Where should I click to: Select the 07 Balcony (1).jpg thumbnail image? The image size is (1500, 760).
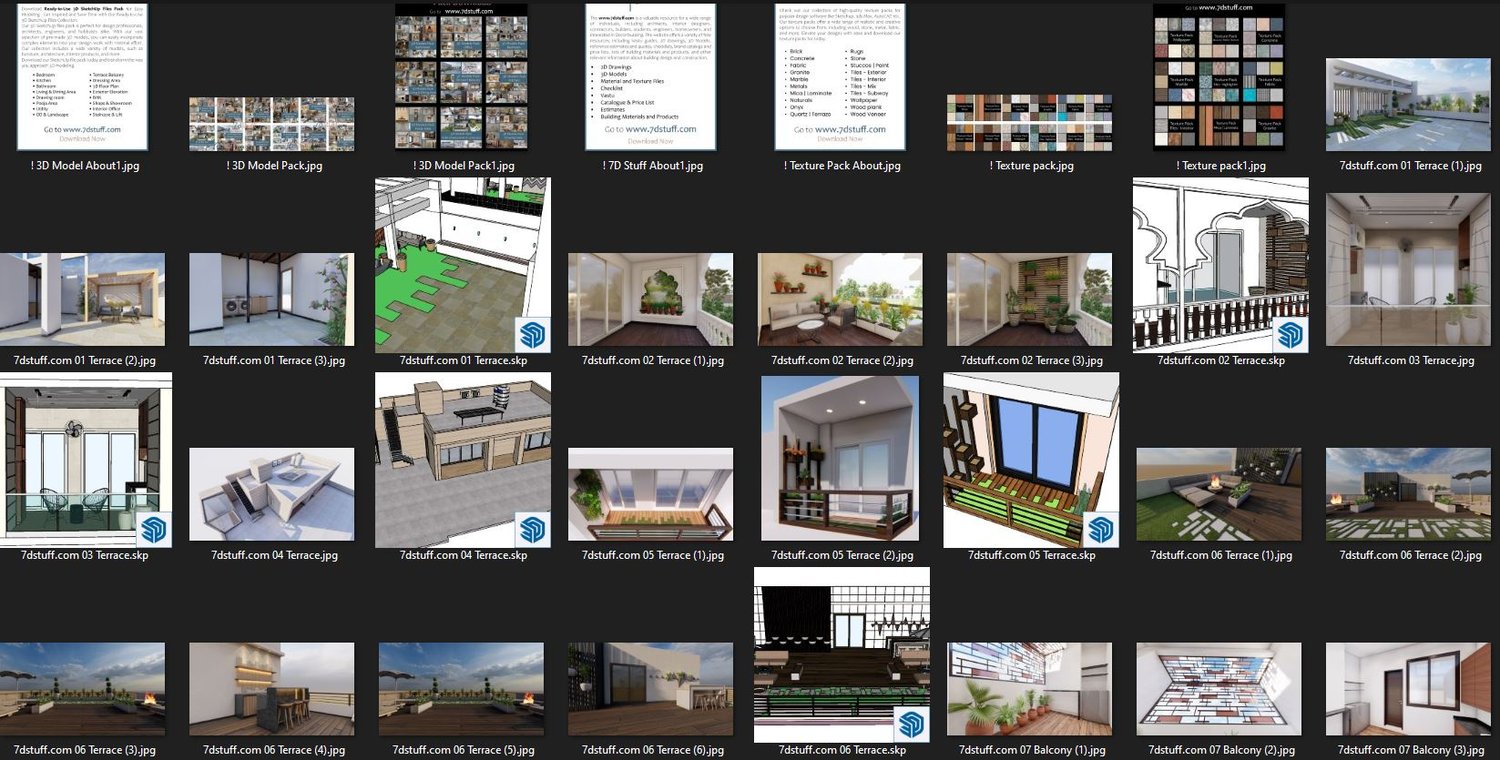tap(1030, 690)
